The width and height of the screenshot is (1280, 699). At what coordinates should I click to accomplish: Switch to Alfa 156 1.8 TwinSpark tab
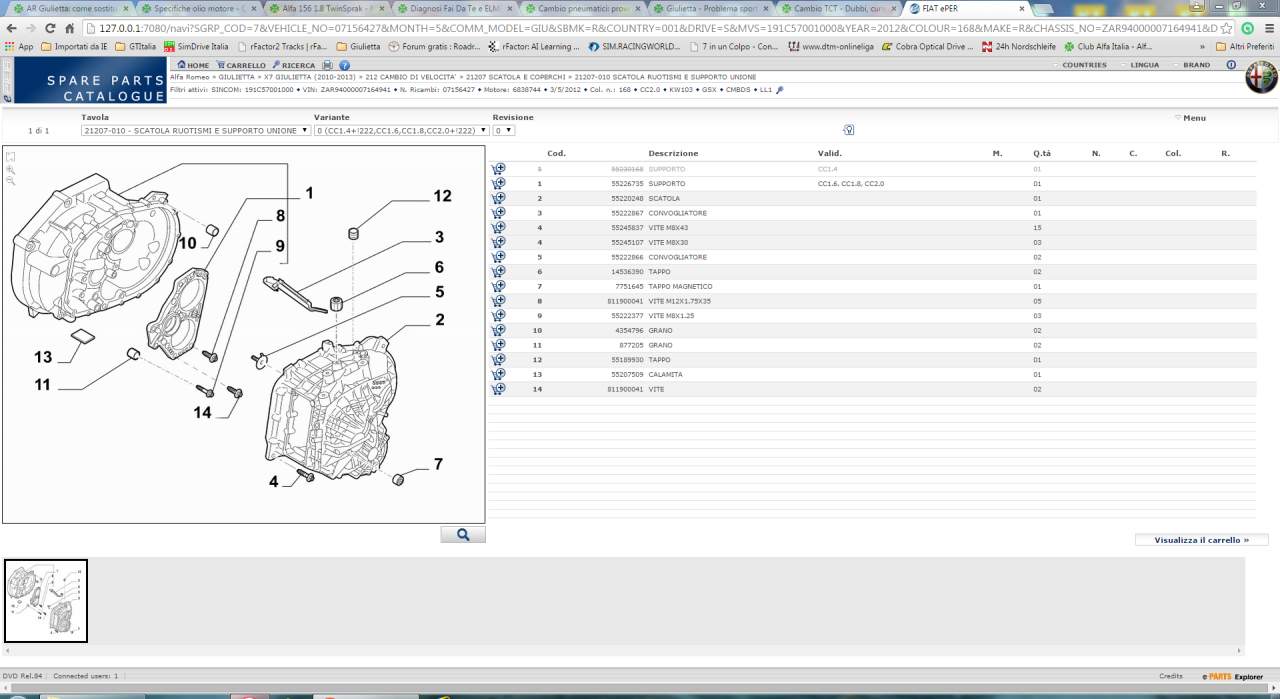pyautogui.click(x=327, y=8)
